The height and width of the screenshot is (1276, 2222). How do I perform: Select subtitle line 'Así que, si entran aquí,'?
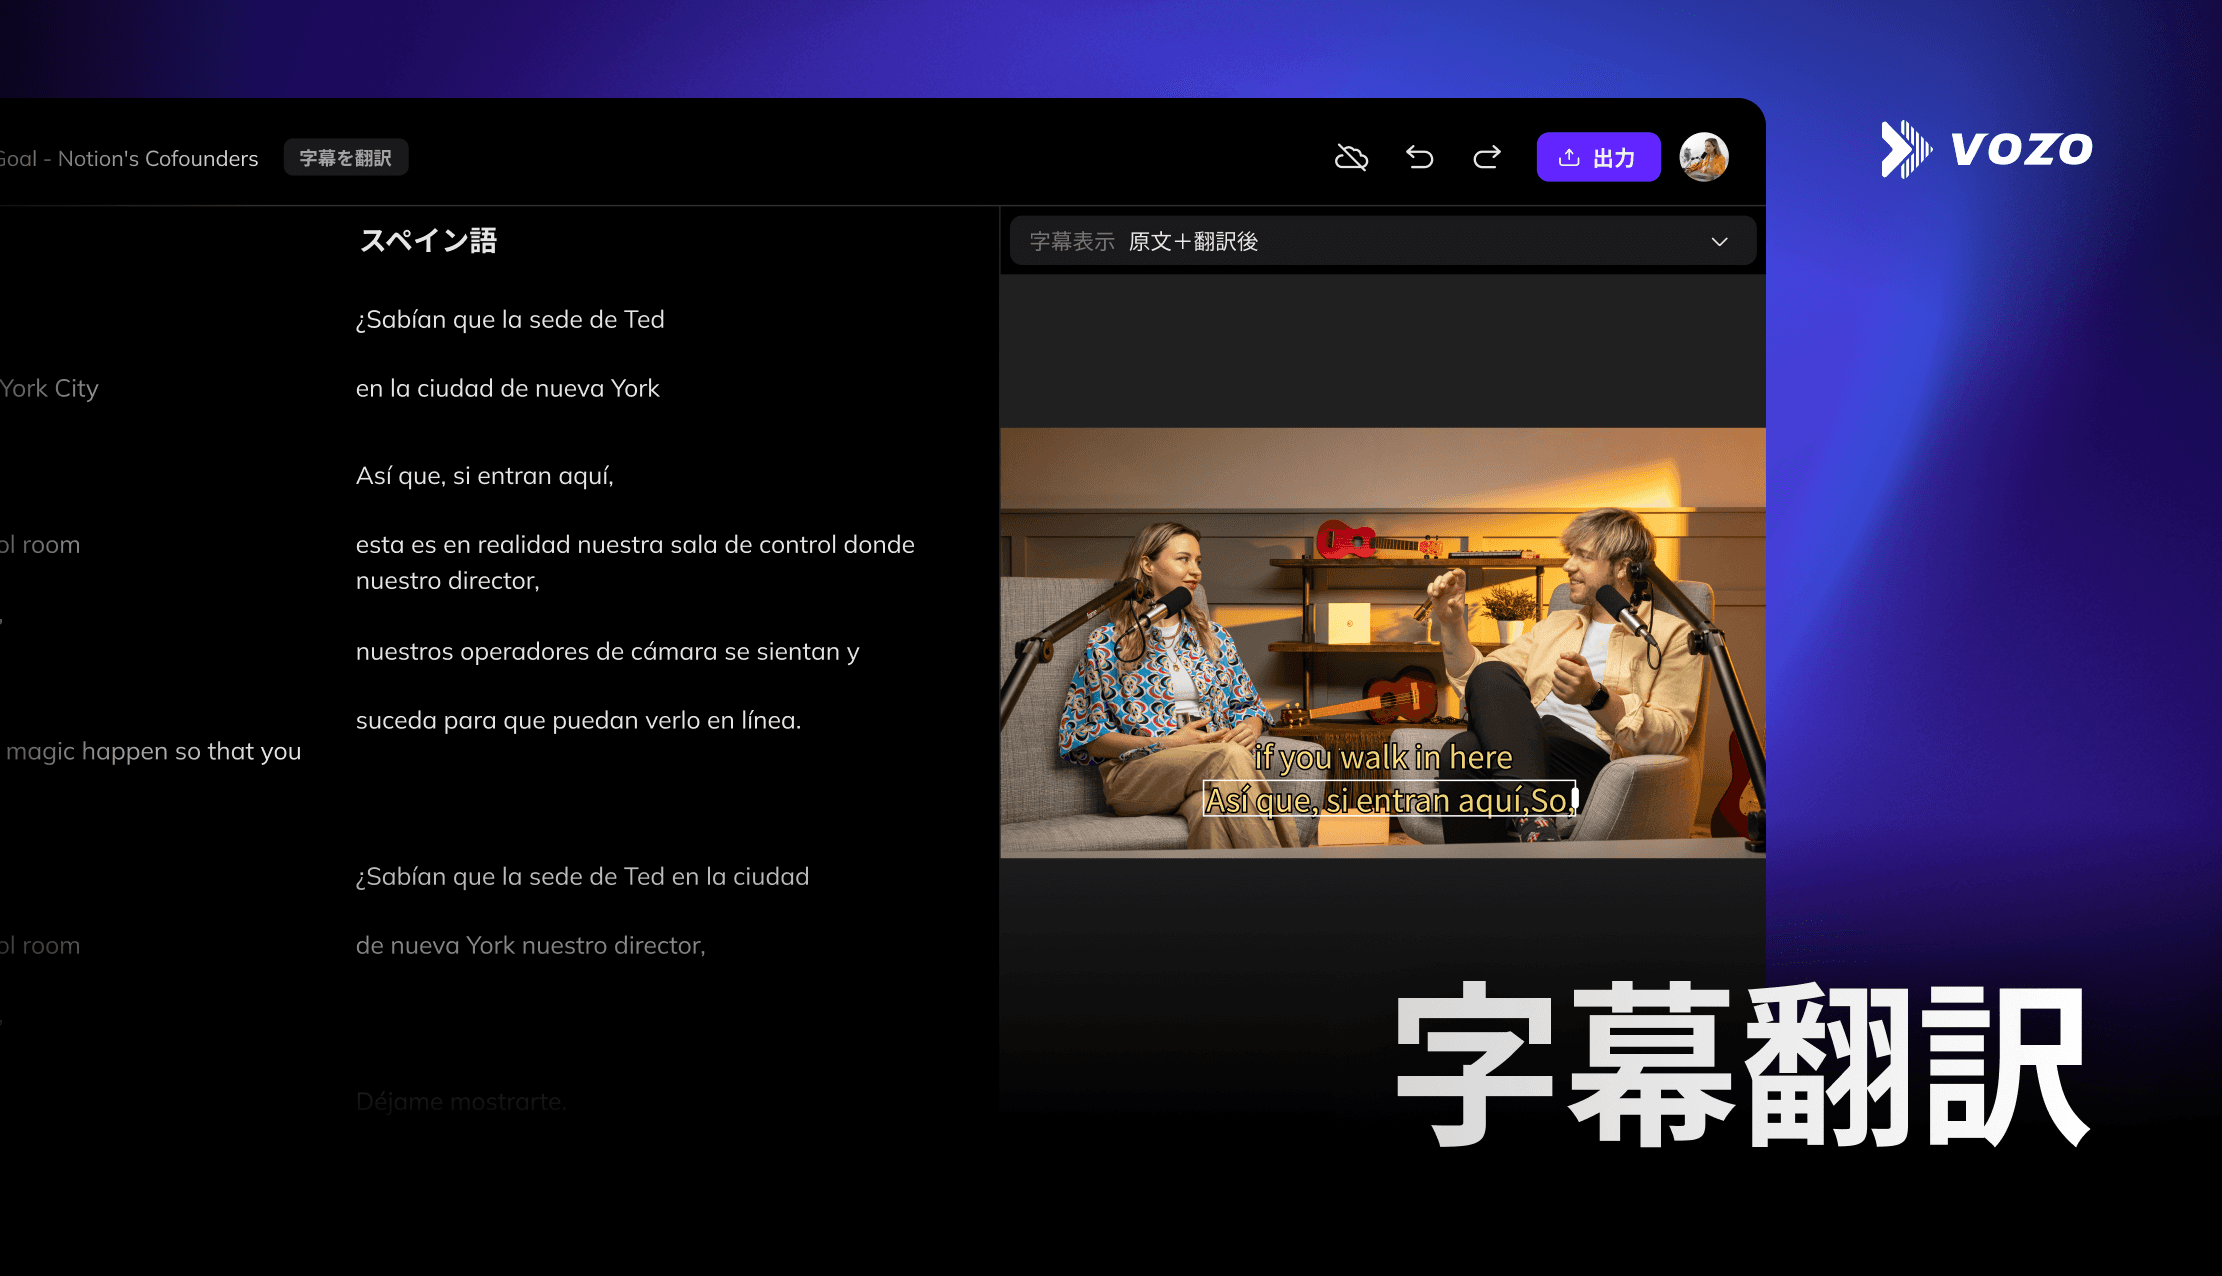click(x=484, y=475)
